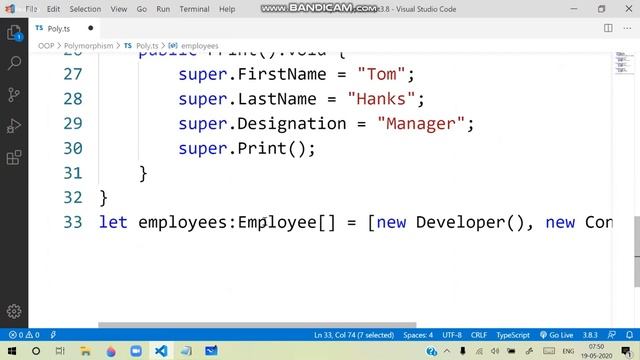Open the Help menu
The height and width of the screenshot is (360, 640).
tap(227, 9)
